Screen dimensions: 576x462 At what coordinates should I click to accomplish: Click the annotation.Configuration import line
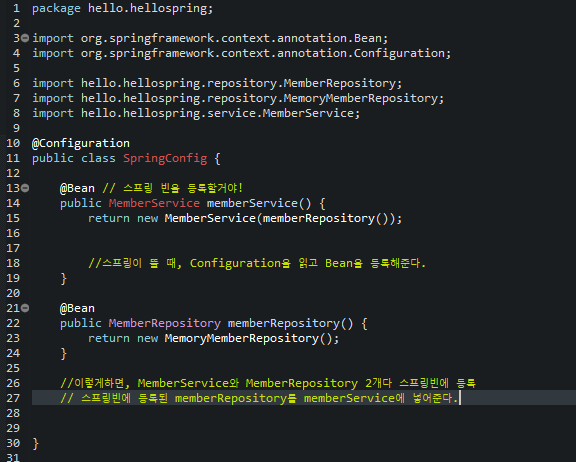pos(241,54)
